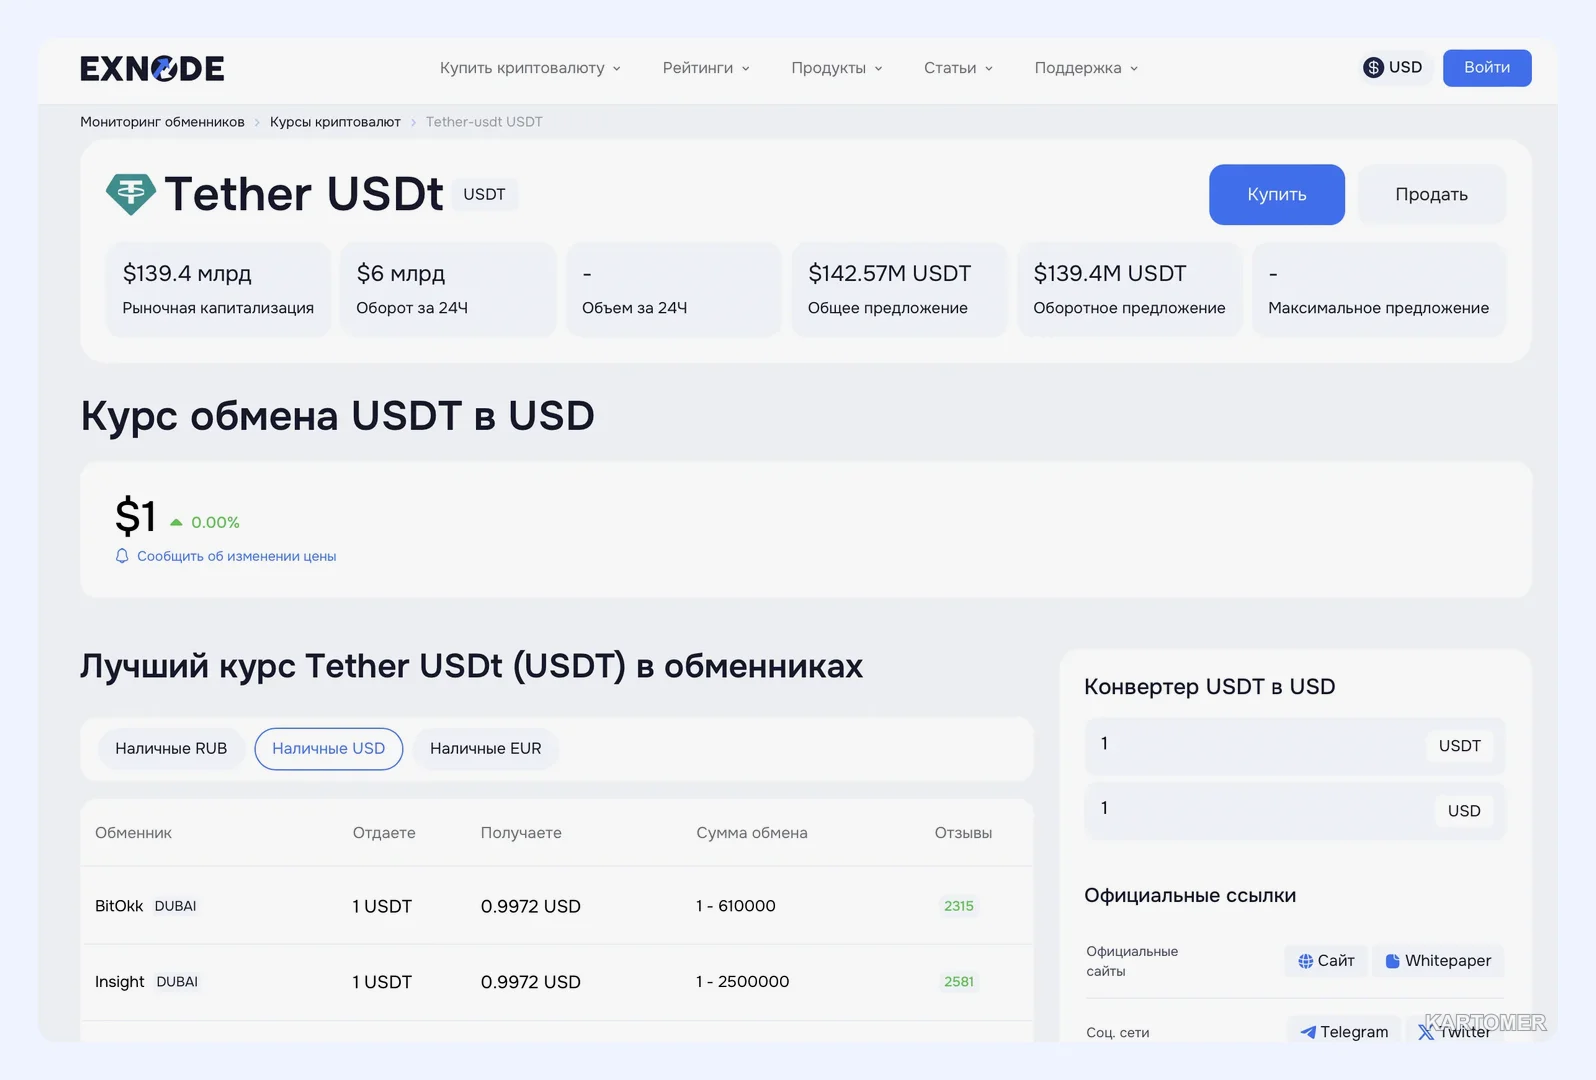Click the bell icon for price alerts
The width and height of the screenshot is (1596, 1080).
click(122, 556)
